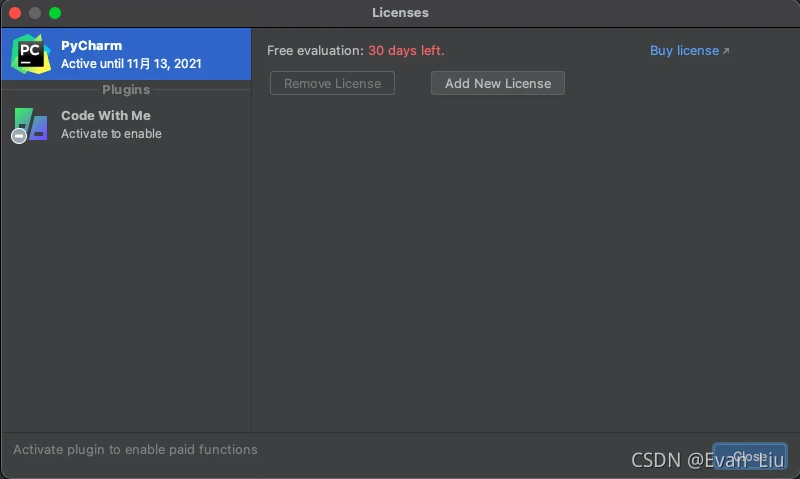
Task: Click the Plugins section header
Action: 126,89
